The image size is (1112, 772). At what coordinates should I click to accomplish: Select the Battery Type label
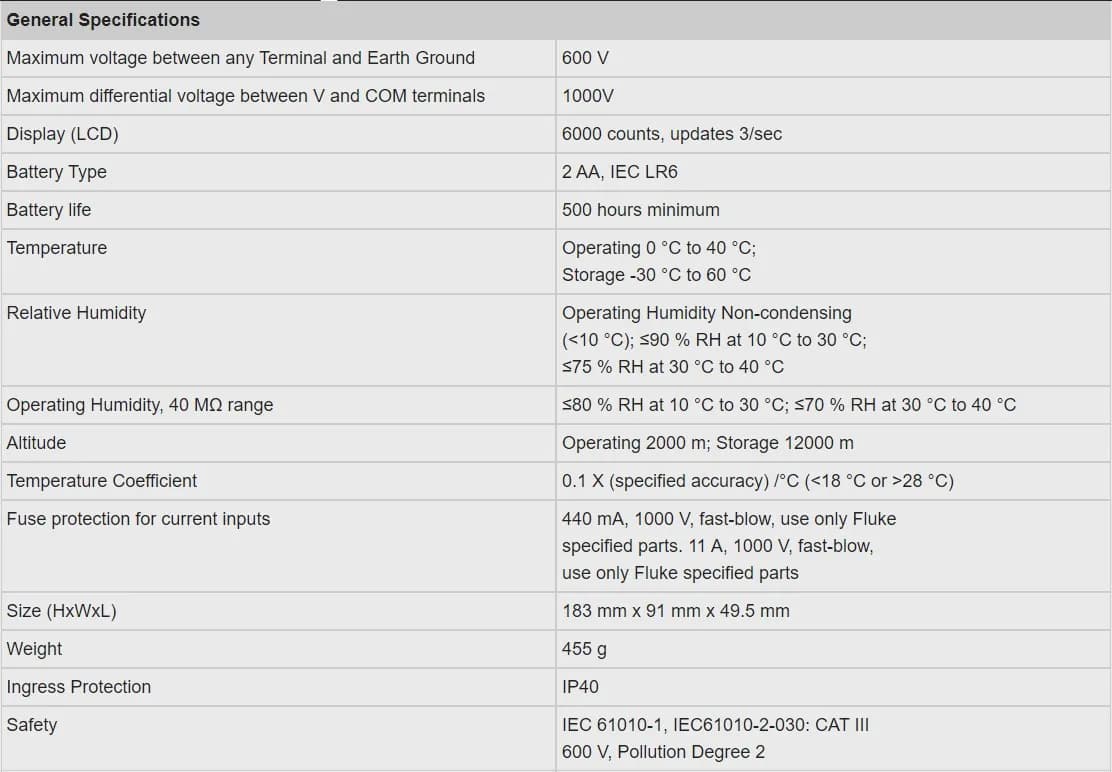coord(56,172)
